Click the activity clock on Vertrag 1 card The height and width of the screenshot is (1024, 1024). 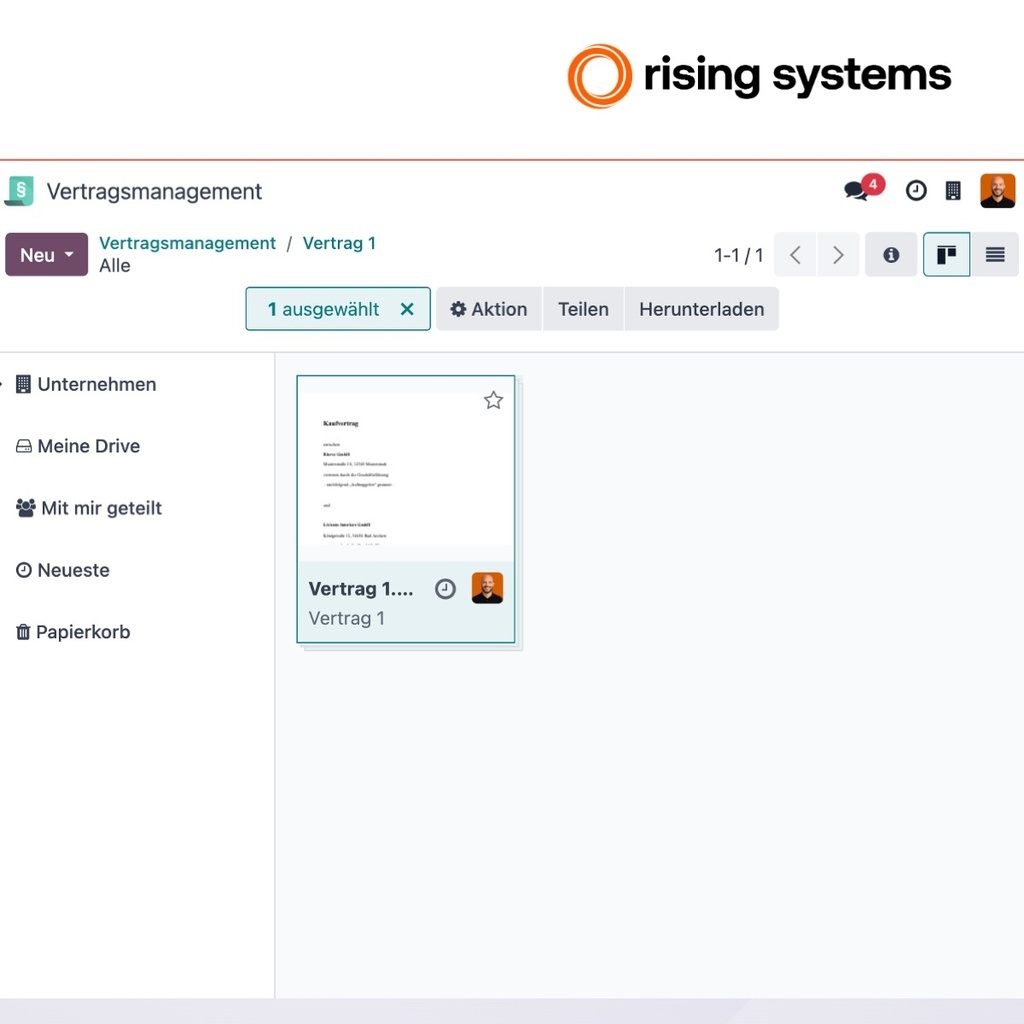[445, 589]
